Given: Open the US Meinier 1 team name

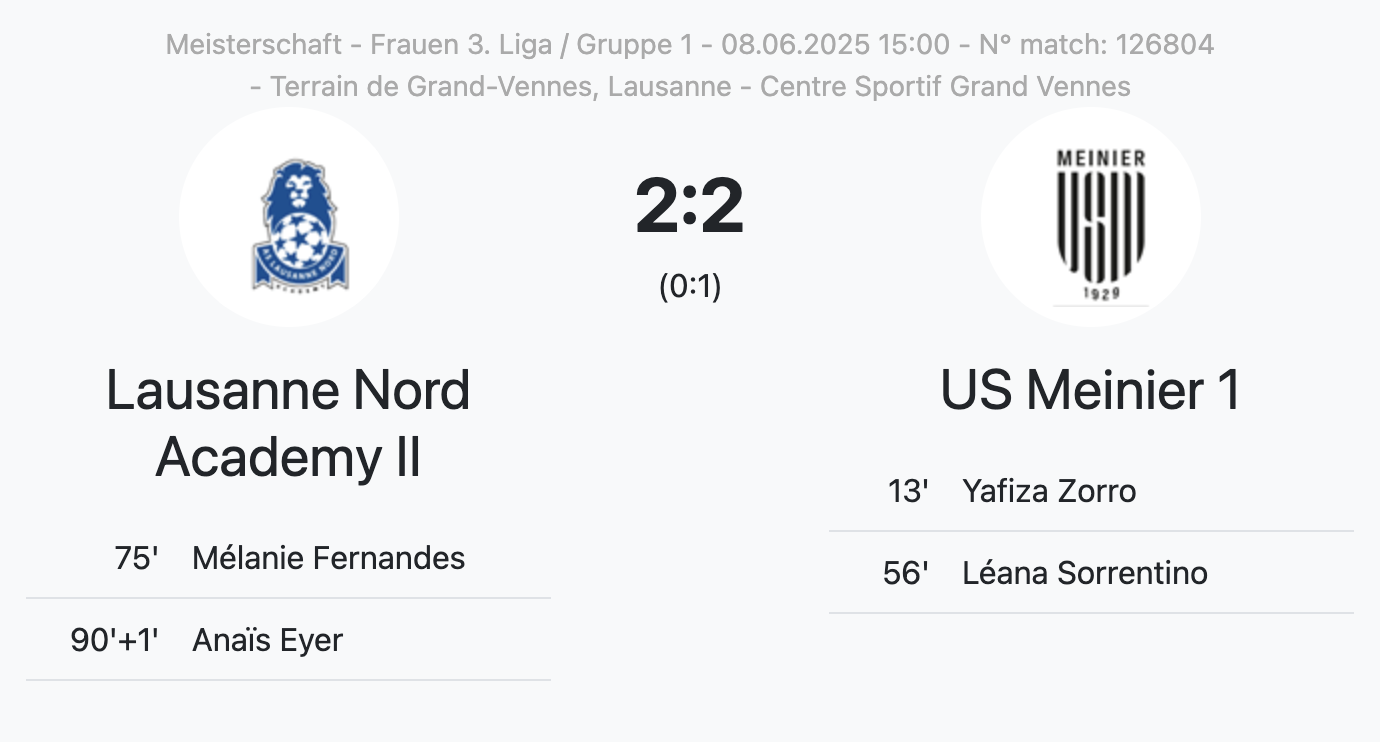Looking at the screenshot, I should pos(1090,390).
